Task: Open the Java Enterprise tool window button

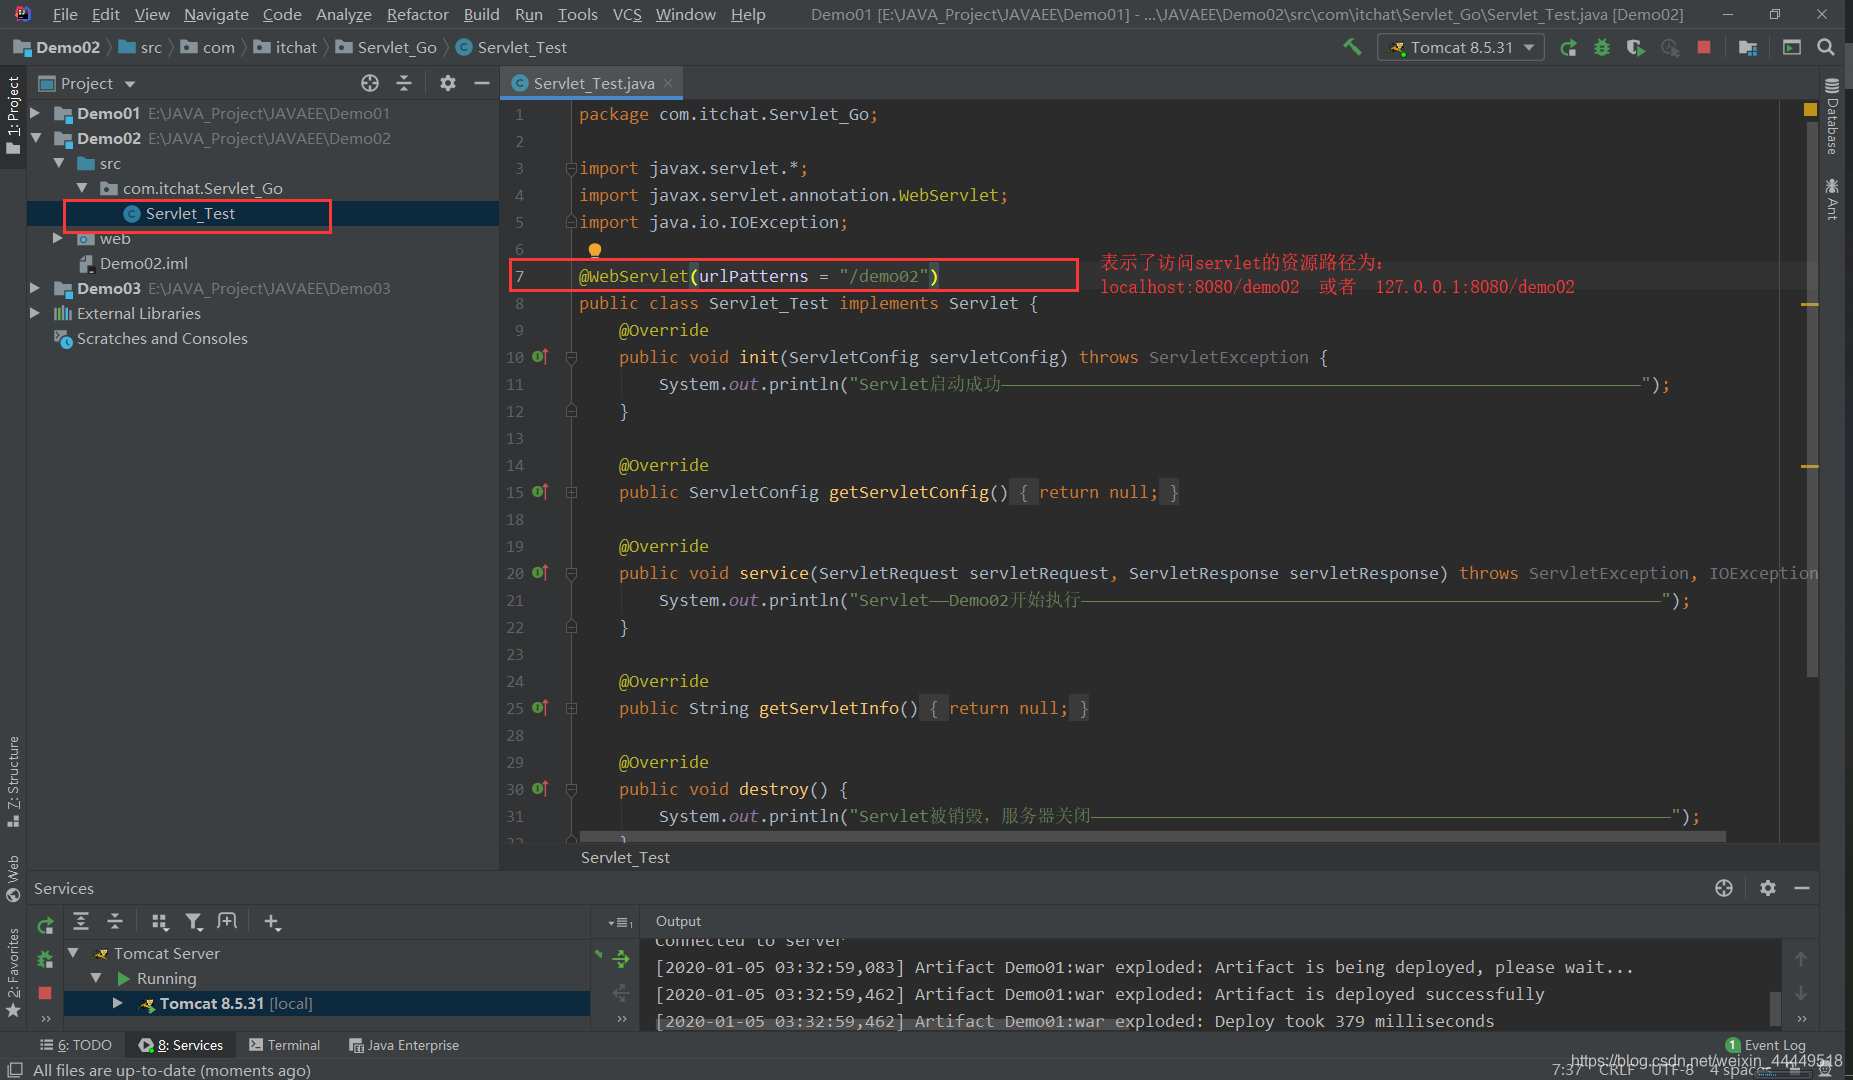Action: pos(404,1045)
